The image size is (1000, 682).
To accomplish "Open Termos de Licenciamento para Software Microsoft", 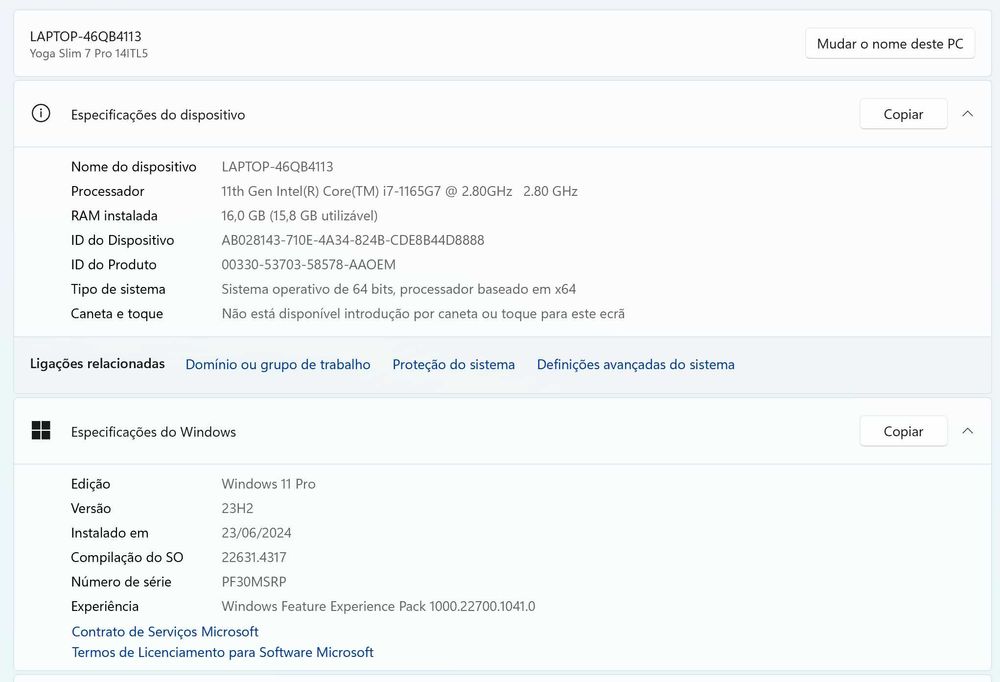I will point(222,652).
